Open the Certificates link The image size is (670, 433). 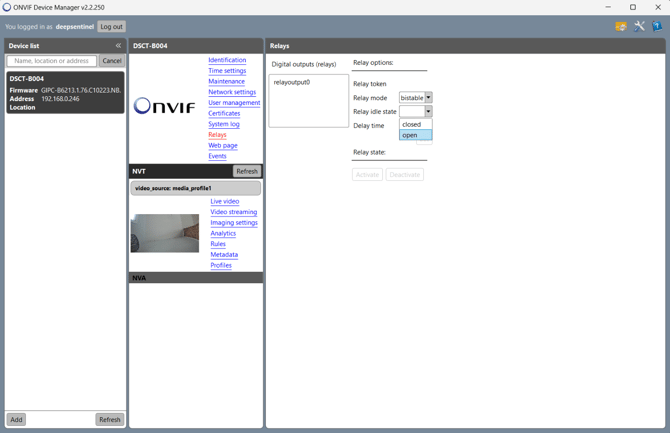(224, 113)
